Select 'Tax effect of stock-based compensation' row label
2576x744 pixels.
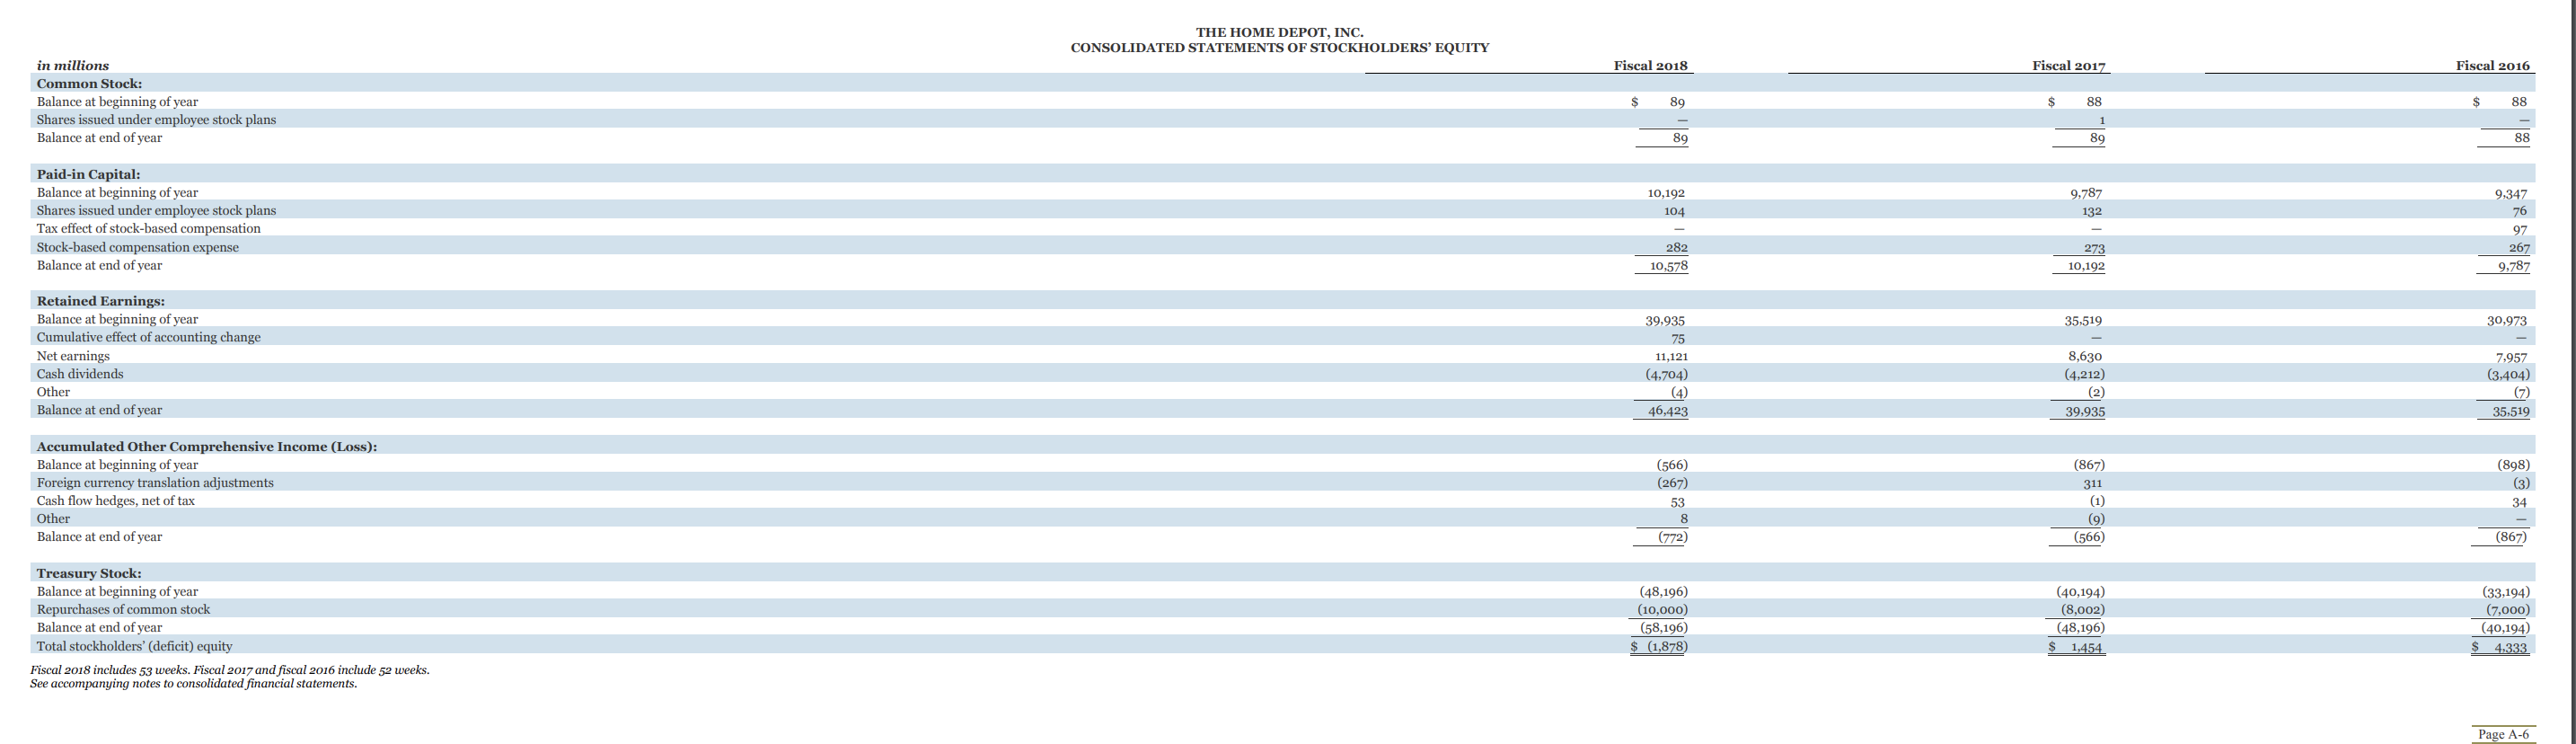pos(148,228)
